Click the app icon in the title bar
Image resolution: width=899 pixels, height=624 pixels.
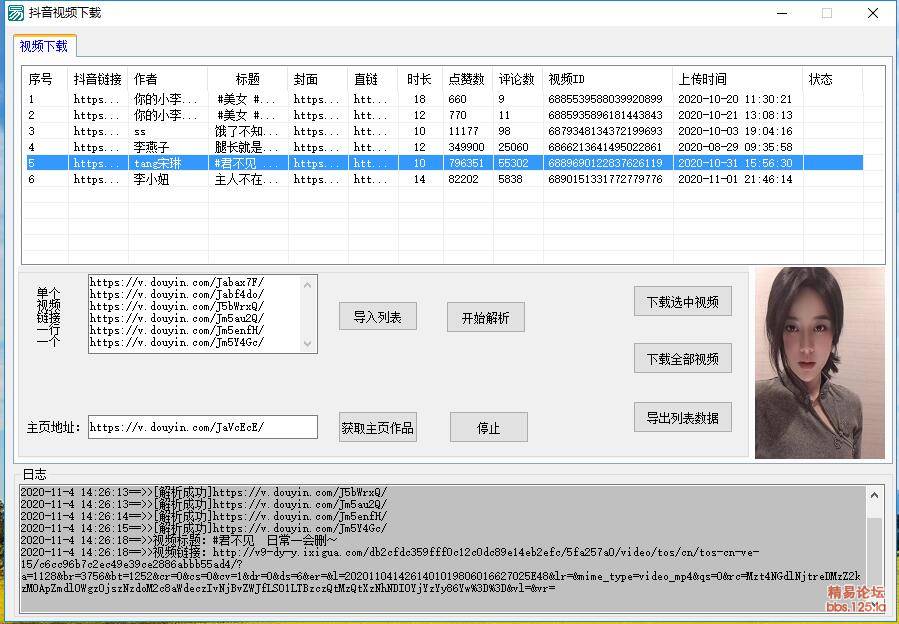pos(15,13)
